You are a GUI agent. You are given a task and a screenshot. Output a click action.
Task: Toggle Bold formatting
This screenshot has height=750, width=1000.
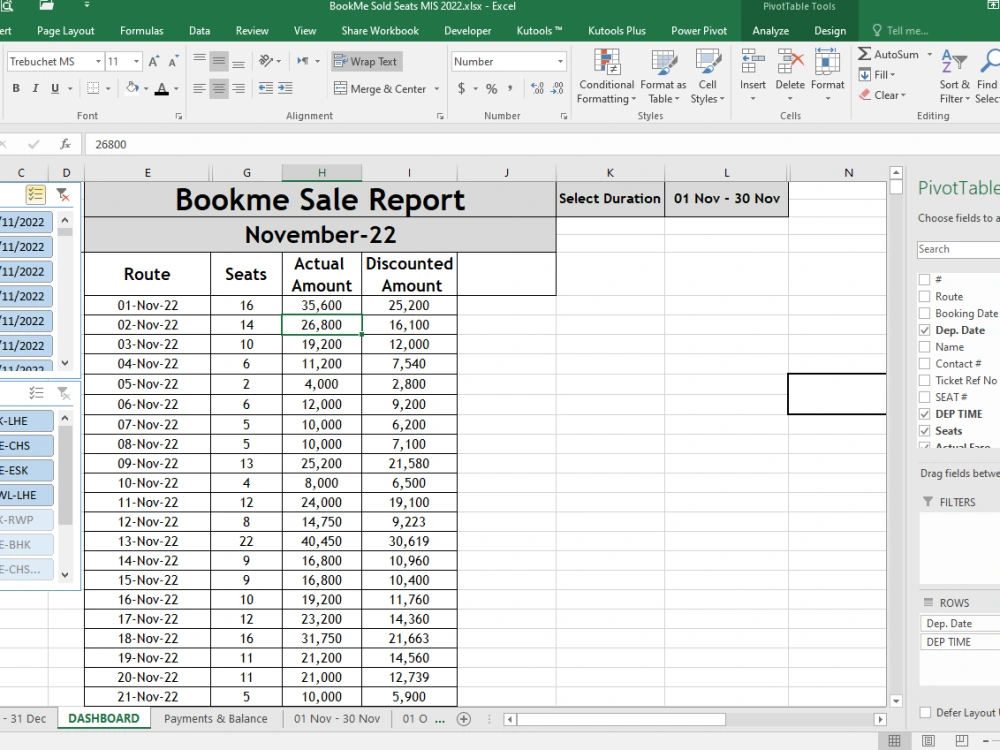pyautogui.click(x=16, y=89)
